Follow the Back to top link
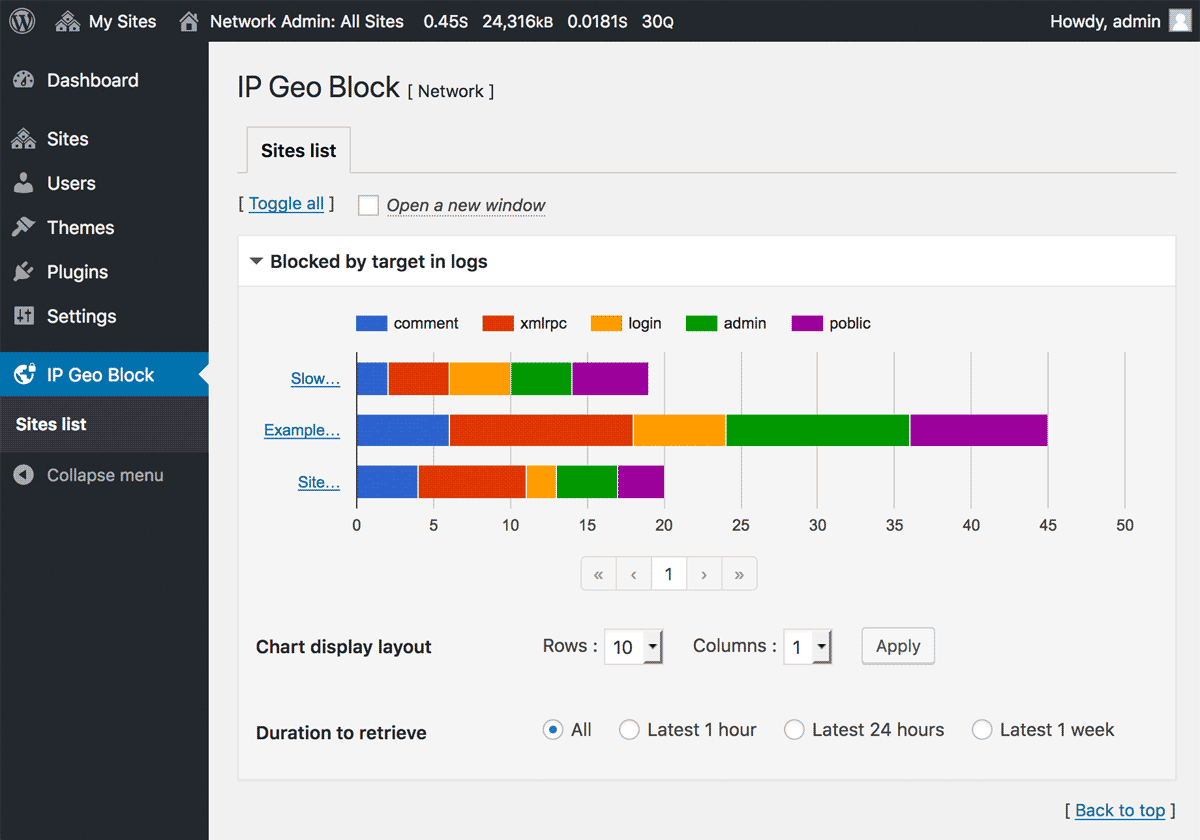Screen dimensions: 1200x840 tap(1120, 810)
